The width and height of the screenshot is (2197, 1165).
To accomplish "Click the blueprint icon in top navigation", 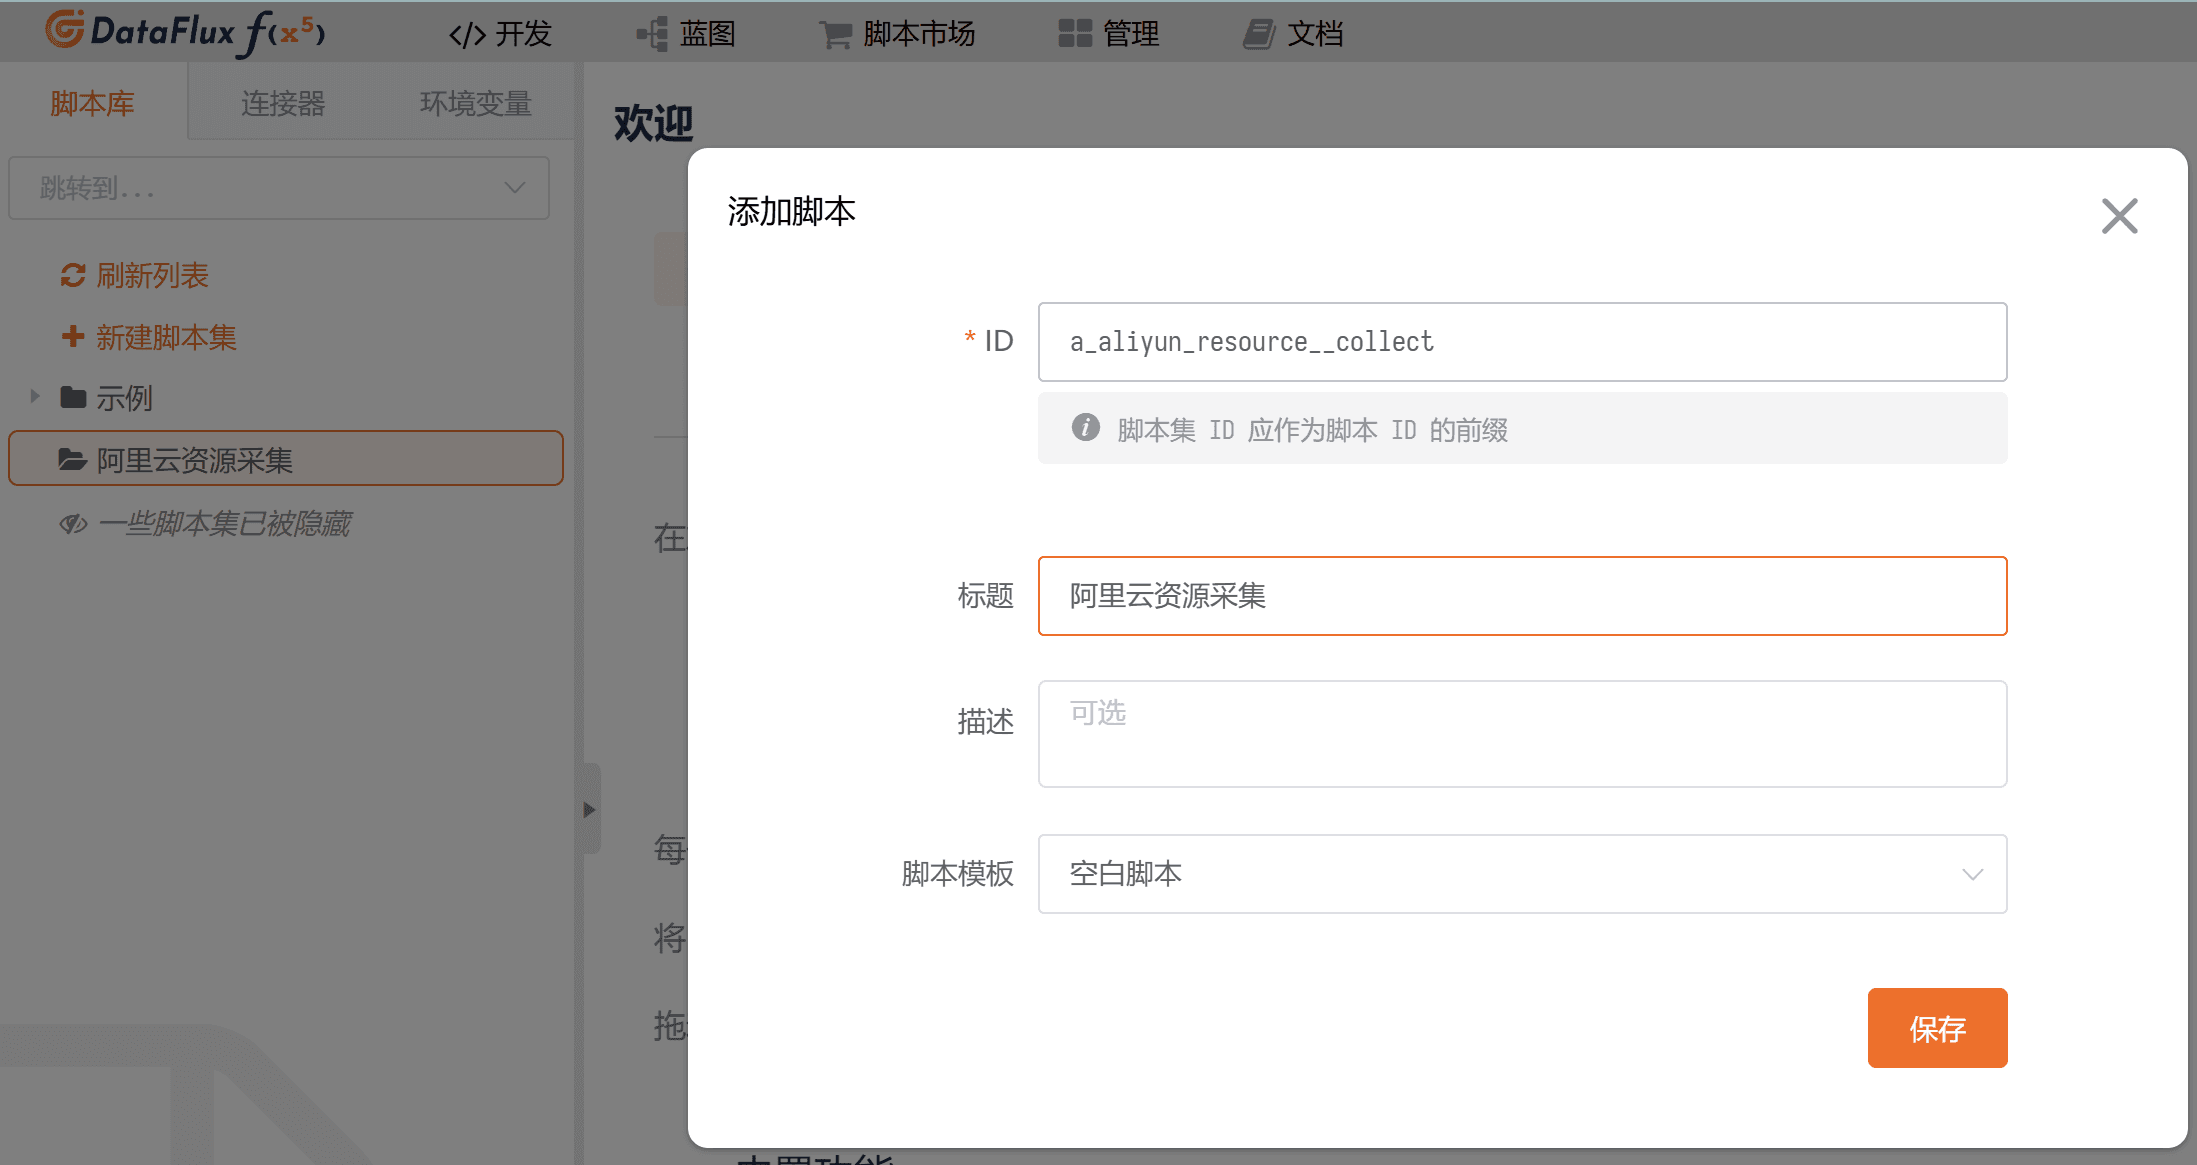I will (x=653, y=34).
